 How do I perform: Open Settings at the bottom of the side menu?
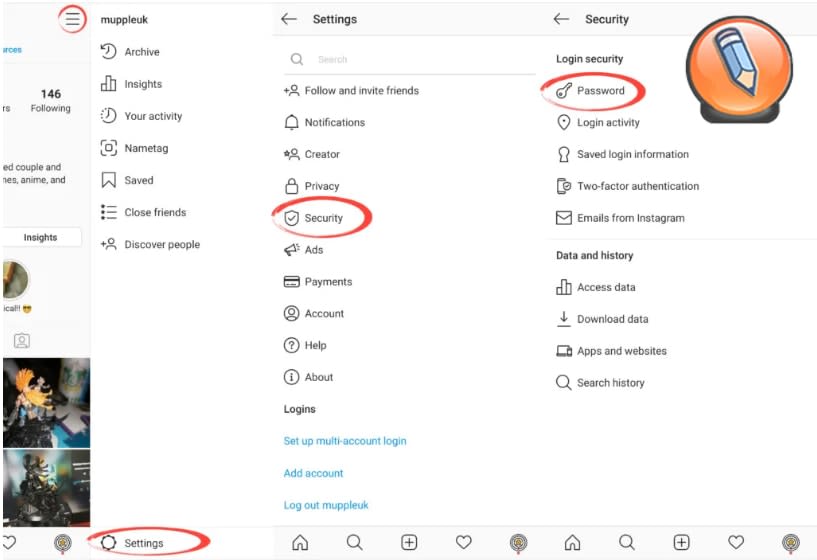click(132, 543)
